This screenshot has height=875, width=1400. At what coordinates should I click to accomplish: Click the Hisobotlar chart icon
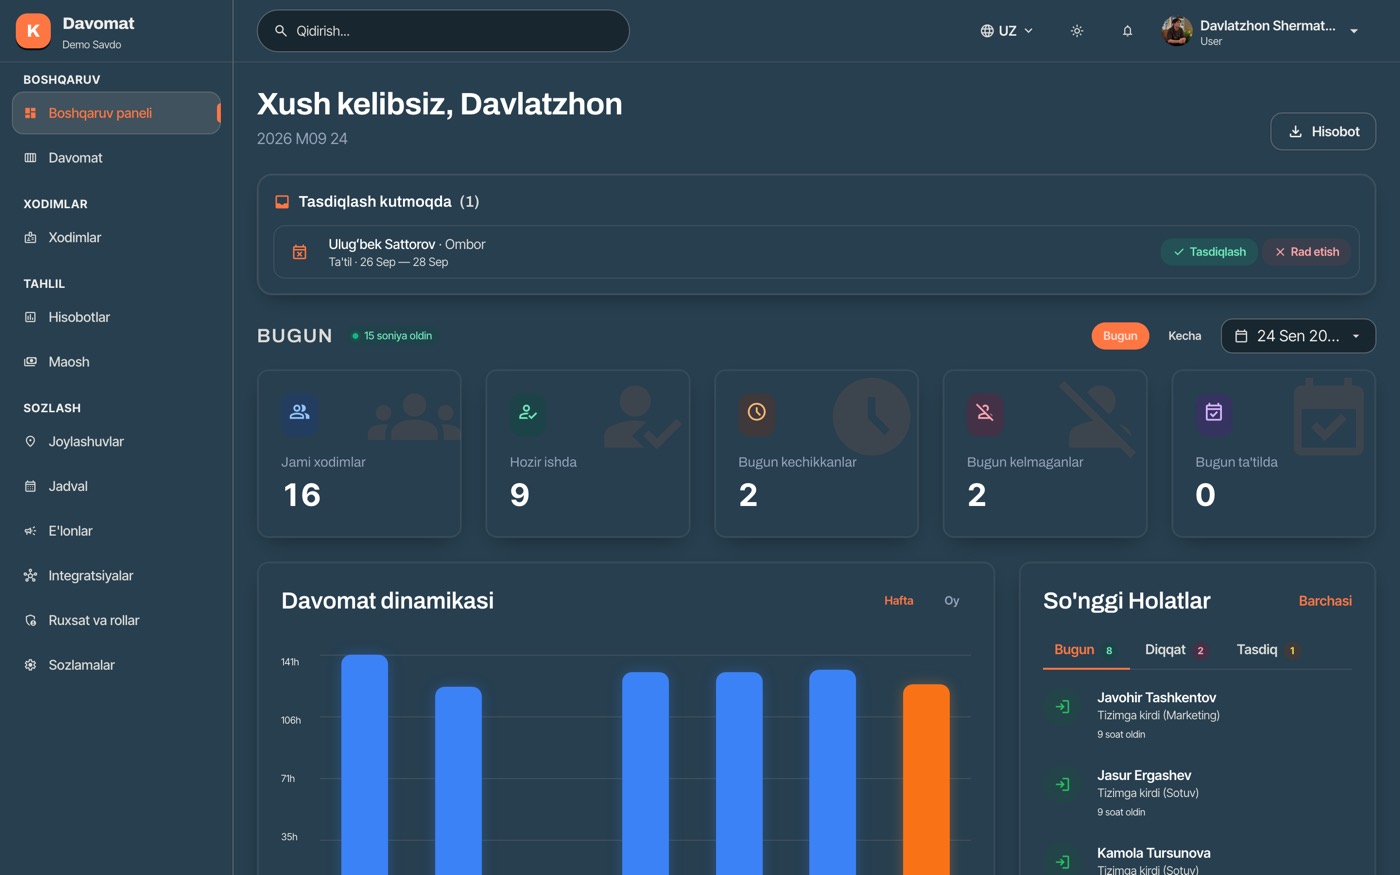tap(30, 317)
